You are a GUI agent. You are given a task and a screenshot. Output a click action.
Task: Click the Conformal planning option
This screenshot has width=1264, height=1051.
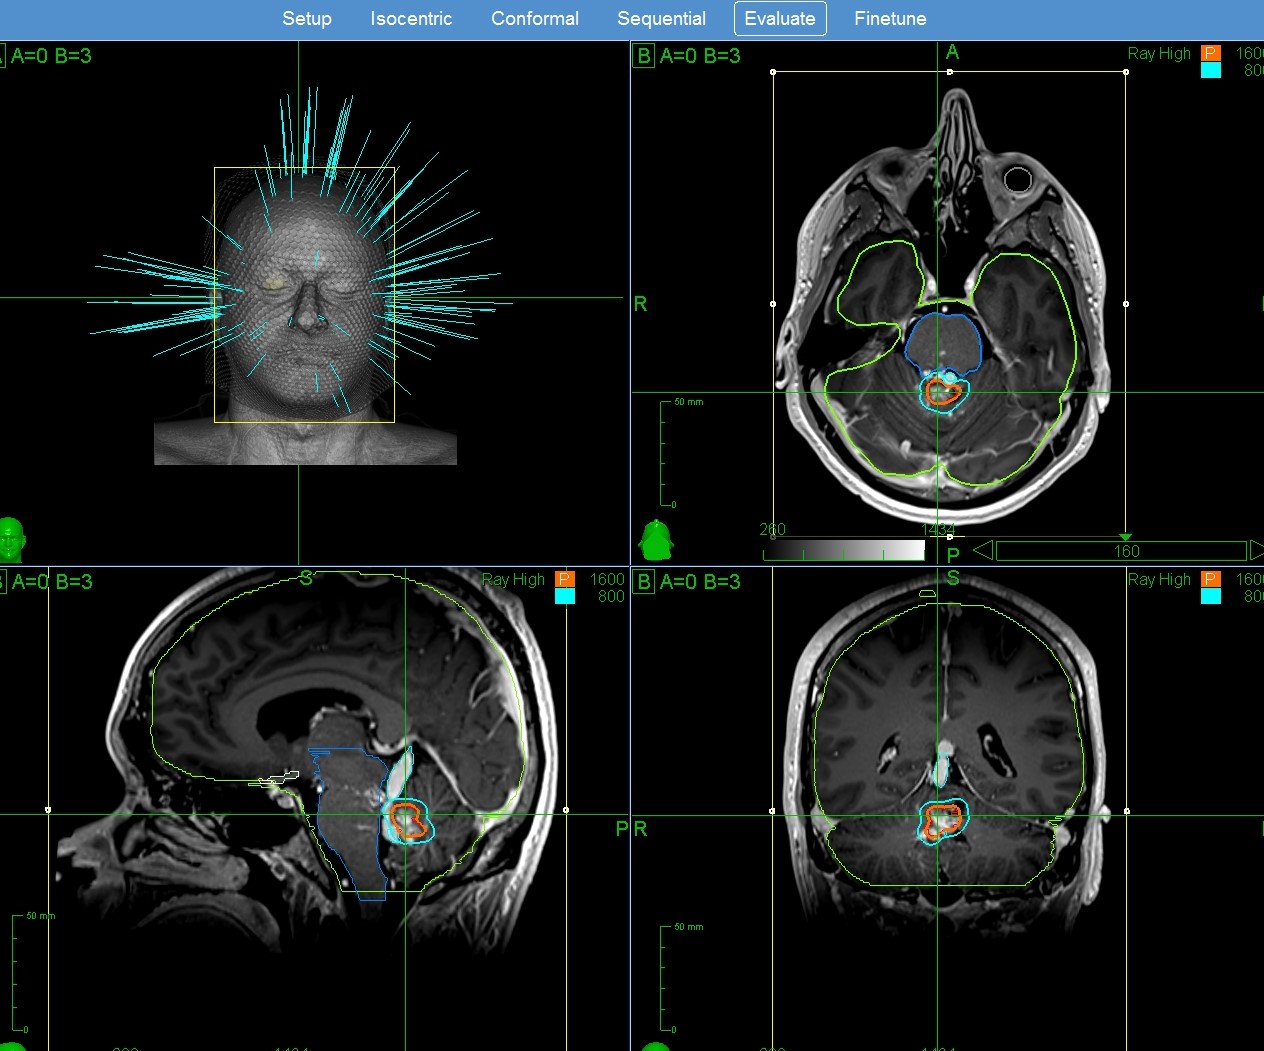click(x=535, y=18)
